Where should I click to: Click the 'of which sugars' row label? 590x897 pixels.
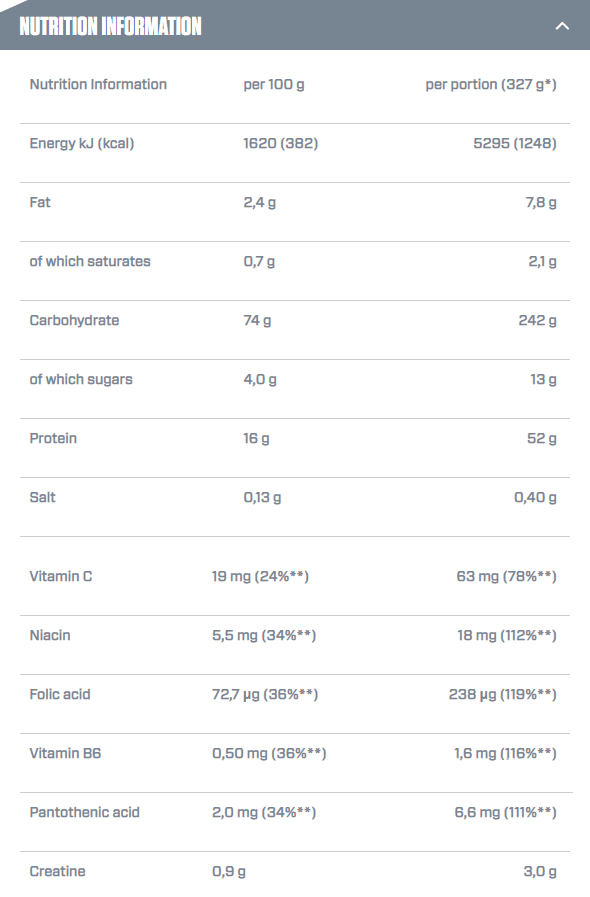pyautogui.click(x=81, y=379)
